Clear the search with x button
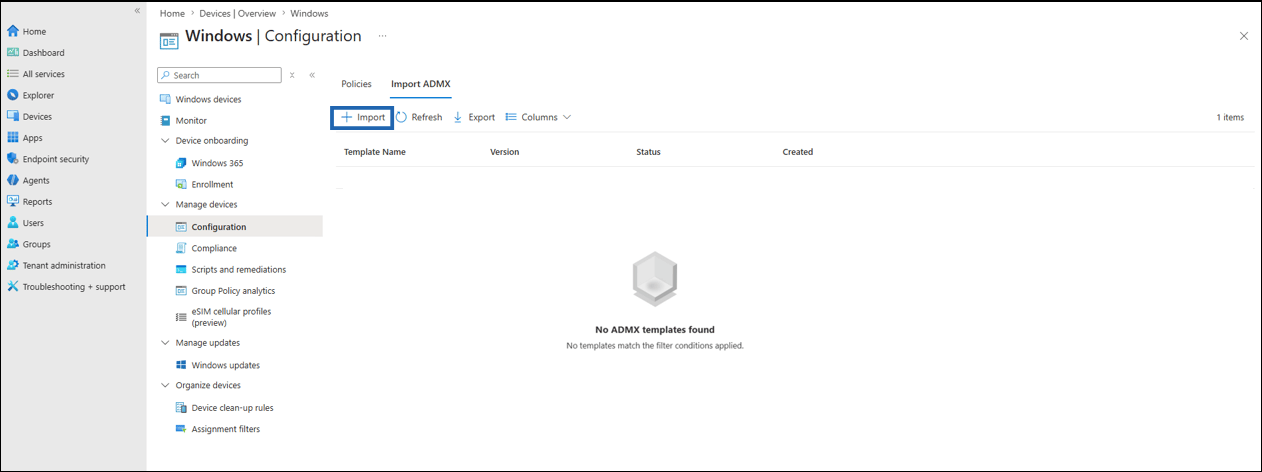The image size is (1262, 472). tap(292, 75)
